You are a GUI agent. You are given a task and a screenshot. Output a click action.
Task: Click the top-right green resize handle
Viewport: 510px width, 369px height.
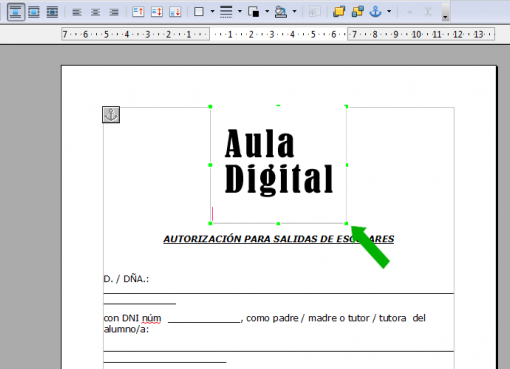(347, 107)
